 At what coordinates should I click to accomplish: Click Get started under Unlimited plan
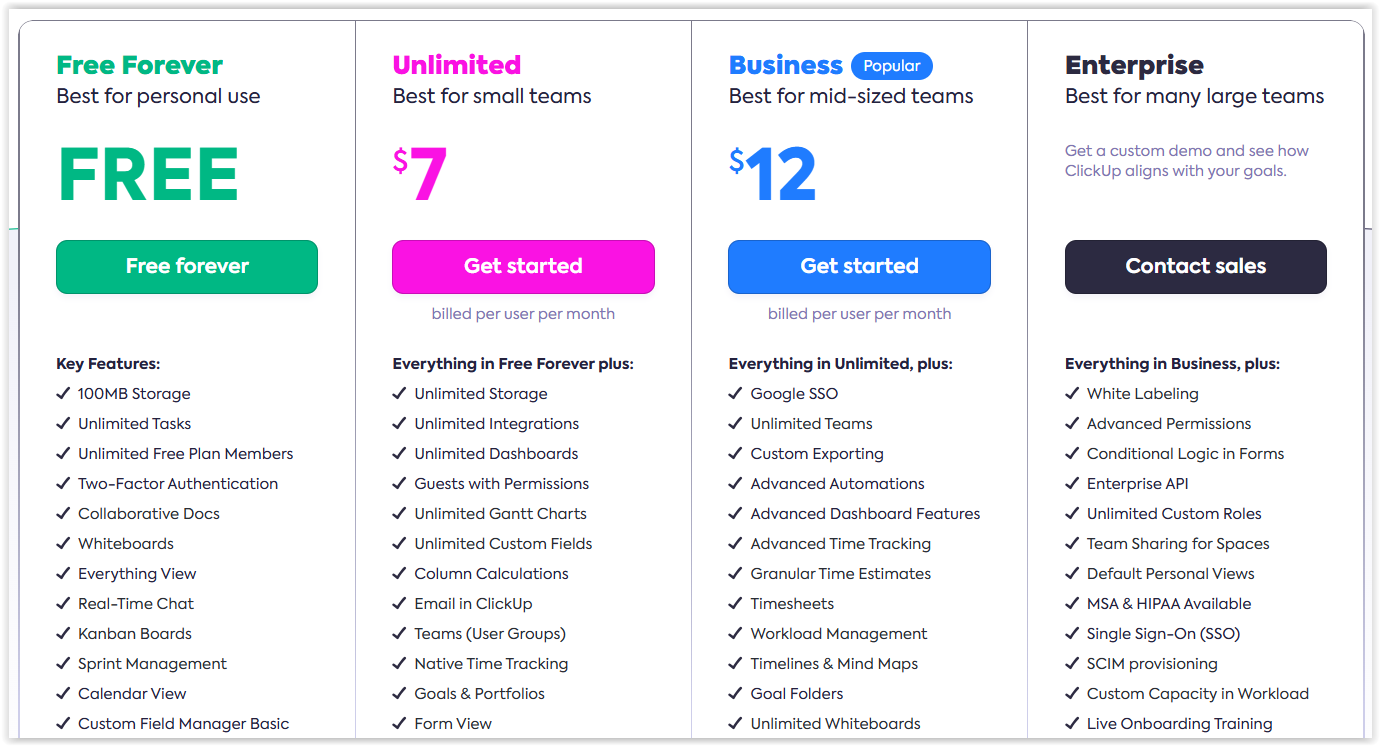pos(523,266)
